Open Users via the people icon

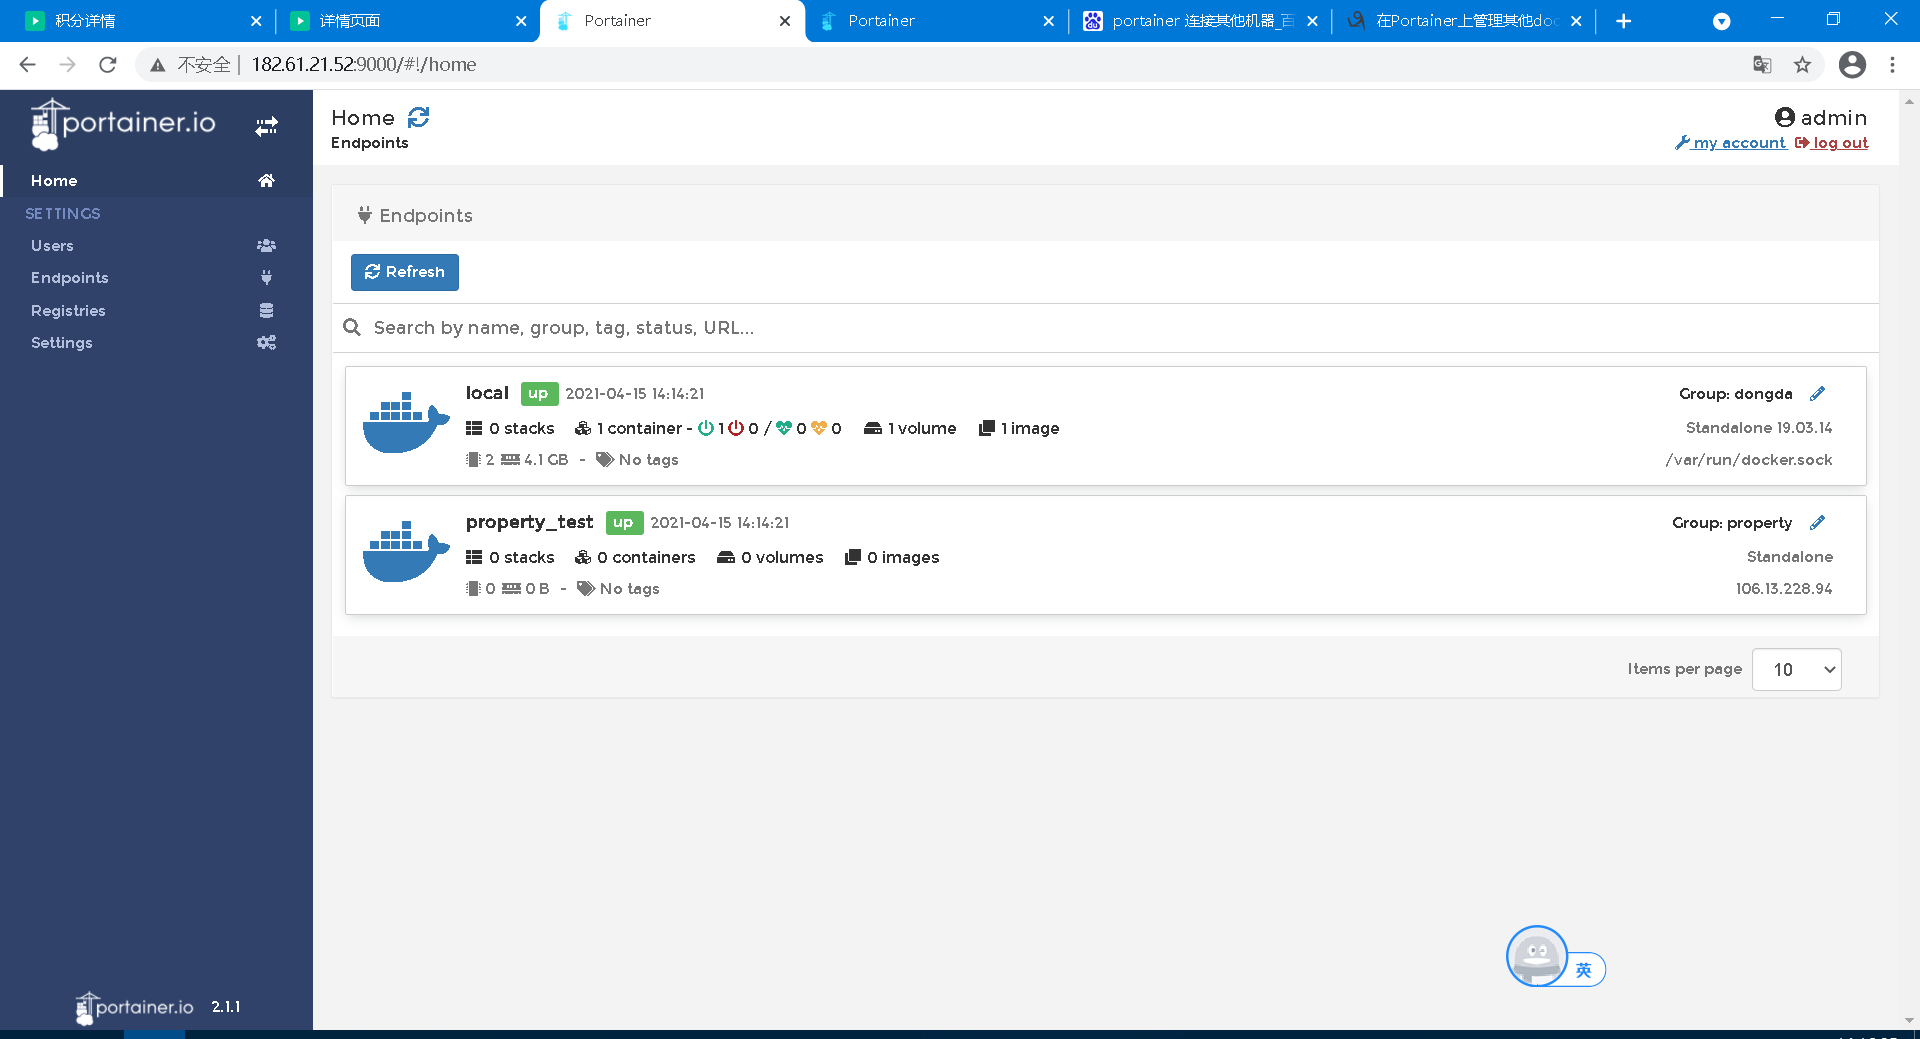point(266,245)
